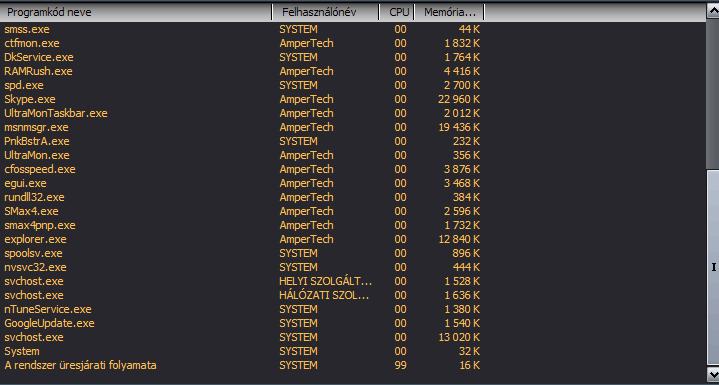Select GoogleUpdate.exe in the list
The height and width of the screenshot is (385, 719).
coord(352,323)
